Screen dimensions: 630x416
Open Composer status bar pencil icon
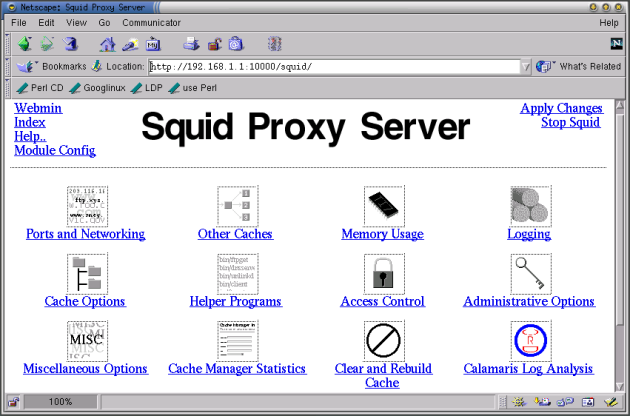(611, 402)
